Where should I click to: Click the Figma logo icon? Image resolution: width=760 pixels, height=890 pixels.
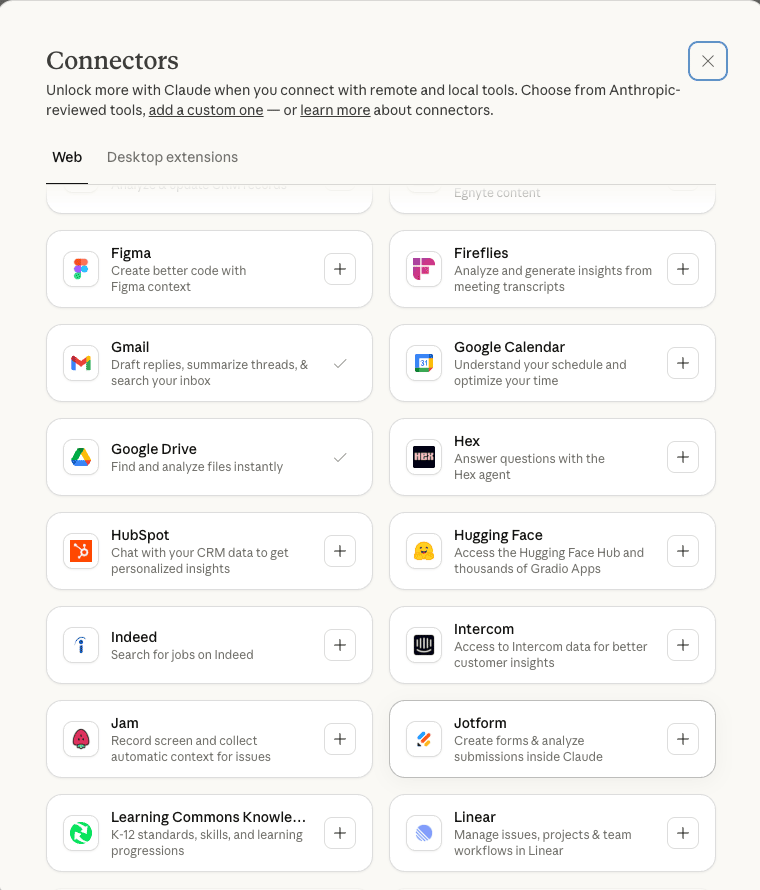point(81,269)
